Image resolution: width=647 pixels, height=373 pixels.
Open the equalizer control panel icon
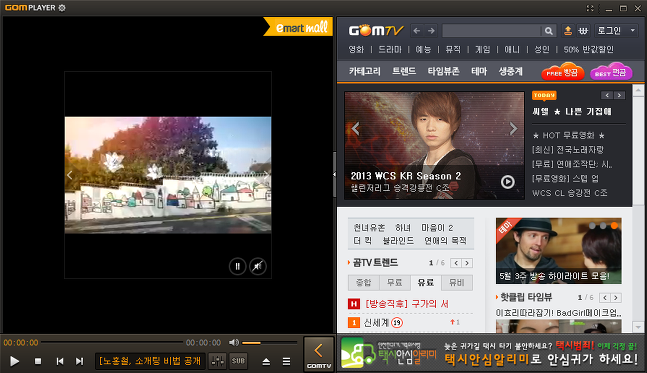click(217, 361)
